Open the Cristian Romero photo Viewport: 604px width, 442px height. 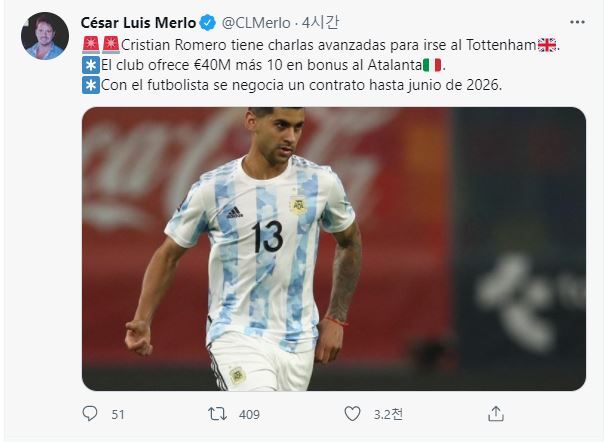(x=334, y=249)
